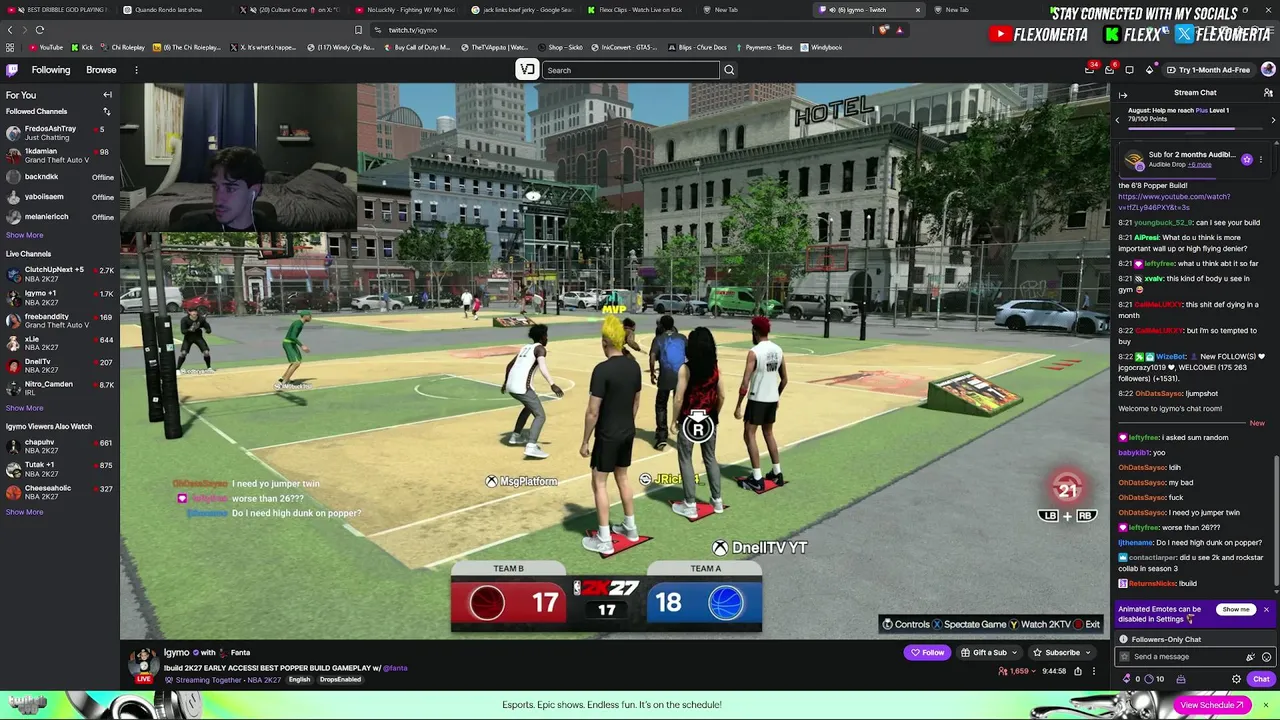Open the Bits gem icon in top bar
This screenshot has width=1280, height=720.
[1149, 70]
